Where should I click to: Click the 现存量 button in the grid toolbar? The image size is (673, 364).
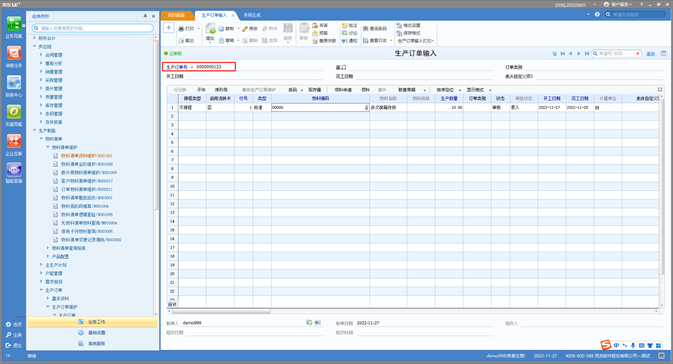pyautogui.click(x=315, y=90)
